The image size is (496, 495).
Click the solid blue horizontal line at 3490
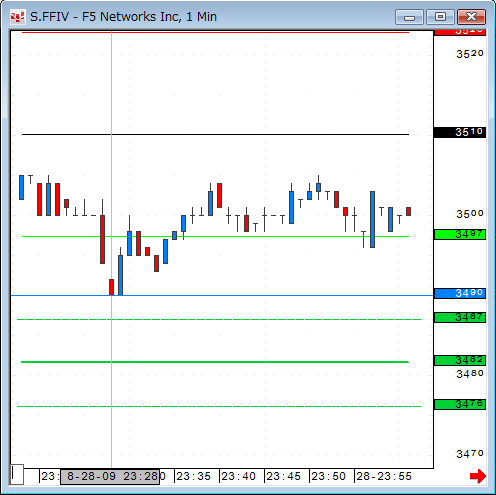pos(222,295)
